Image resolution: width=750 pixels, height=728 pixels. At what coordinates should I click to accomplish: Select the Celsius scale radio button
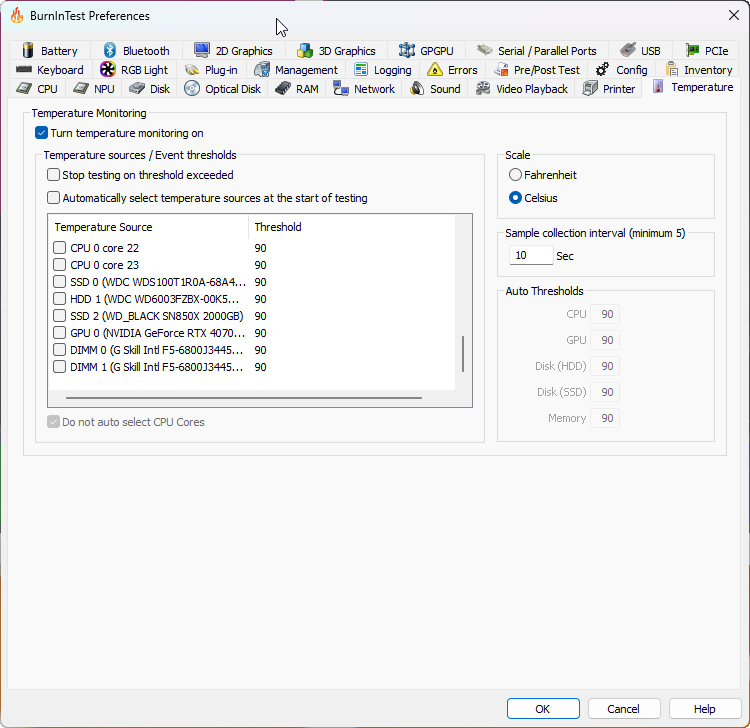(x=515, y=198)
